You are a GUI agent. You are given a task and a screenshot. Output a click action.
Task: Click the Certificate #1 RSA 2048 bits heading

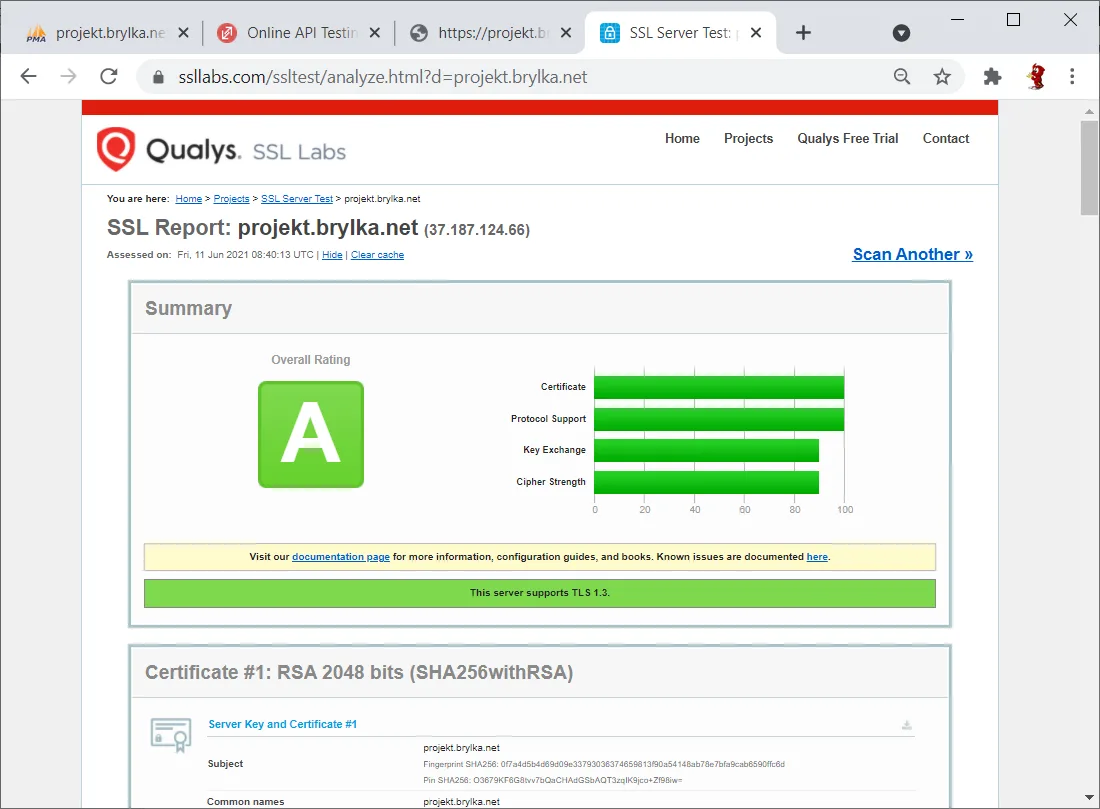359,672
